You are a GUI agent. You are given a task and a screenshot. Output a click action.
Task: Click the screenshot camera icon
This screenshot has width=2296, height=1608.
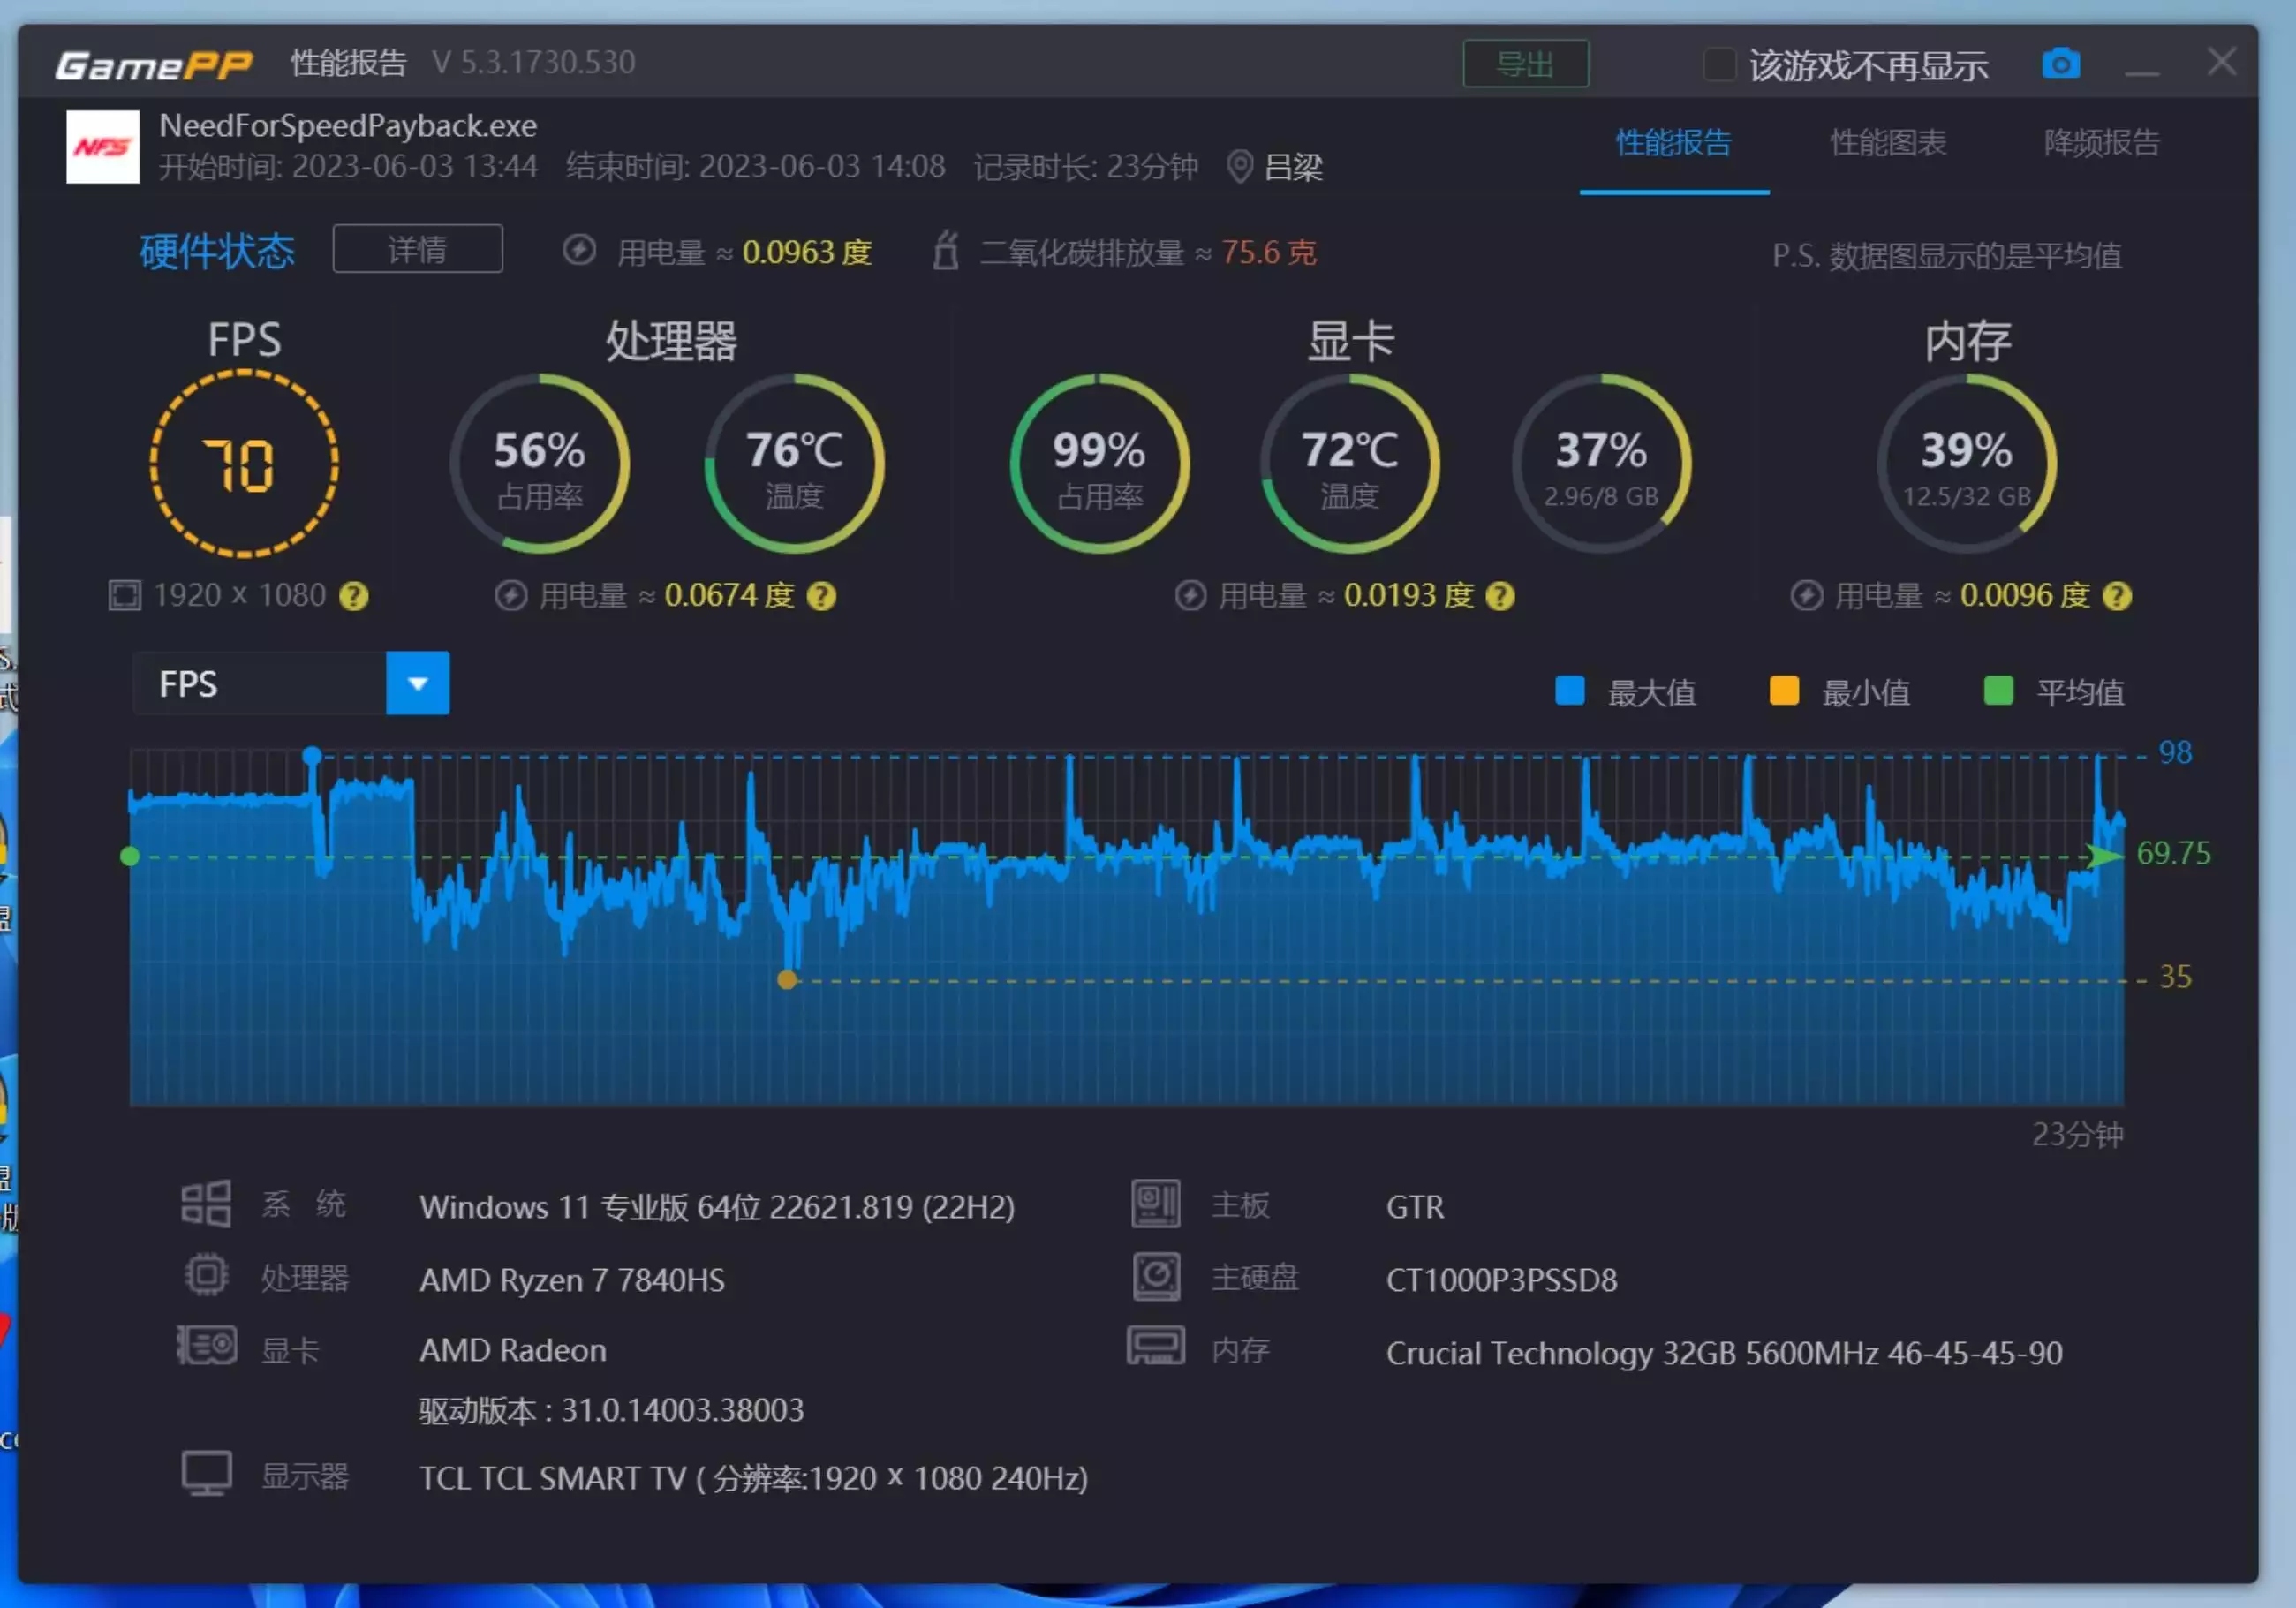tap(2060, 64)
